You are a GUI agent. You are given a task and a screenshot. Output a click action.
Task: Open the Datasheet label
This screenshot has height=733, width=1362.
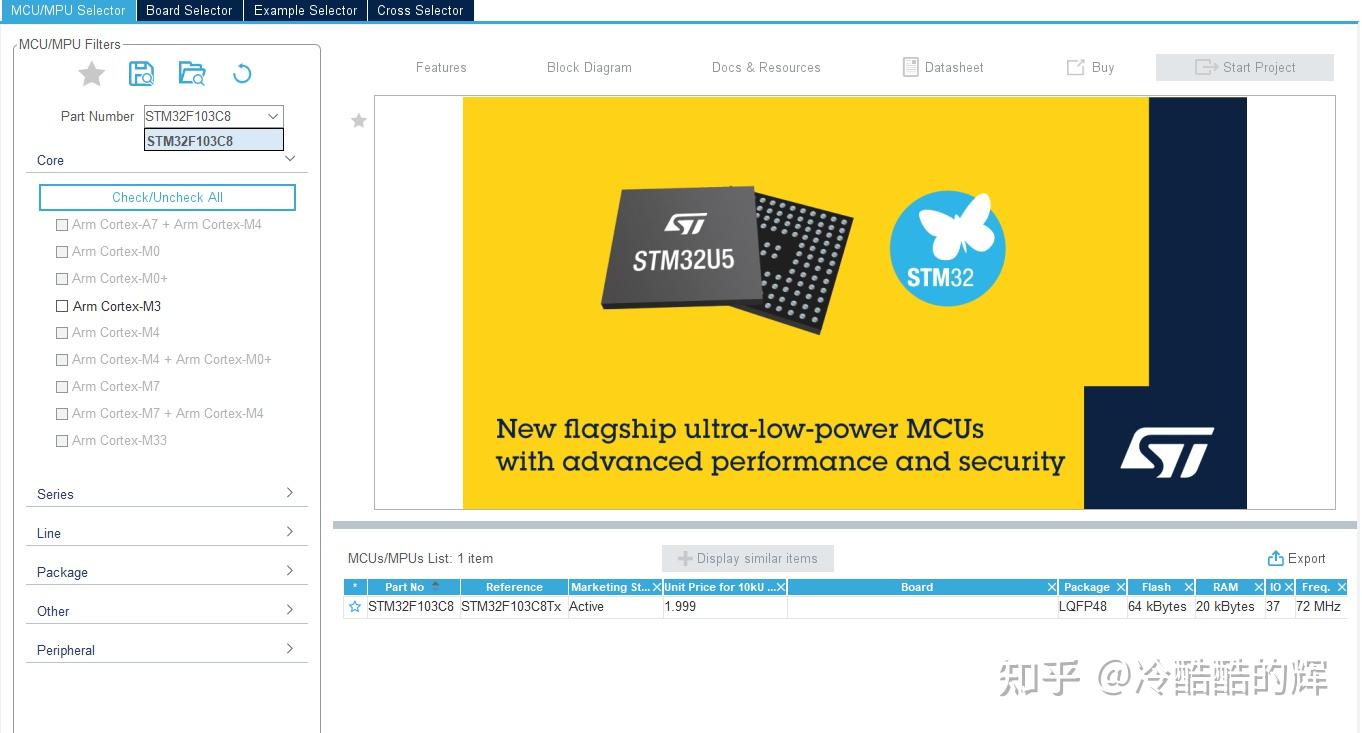(954, 67)
